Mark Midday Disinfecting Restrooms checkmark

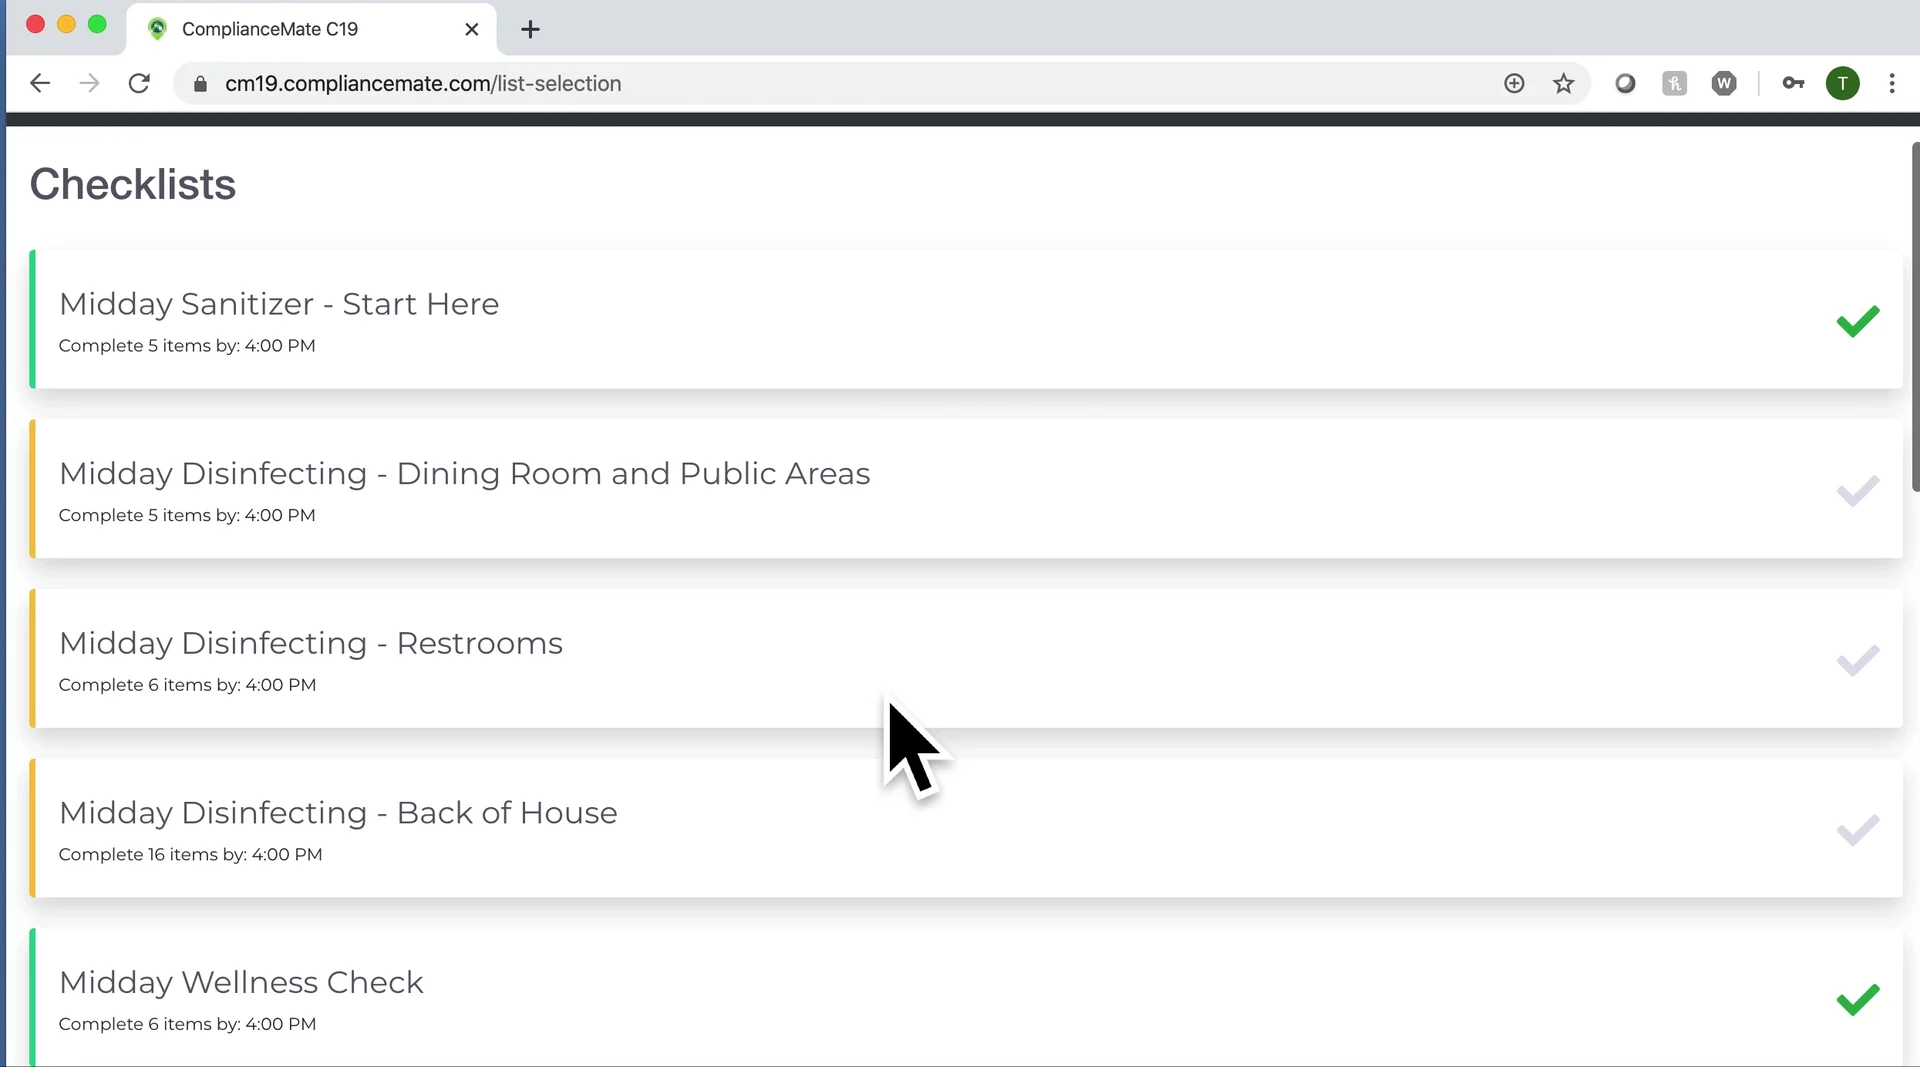click(x=1857, y=661)
